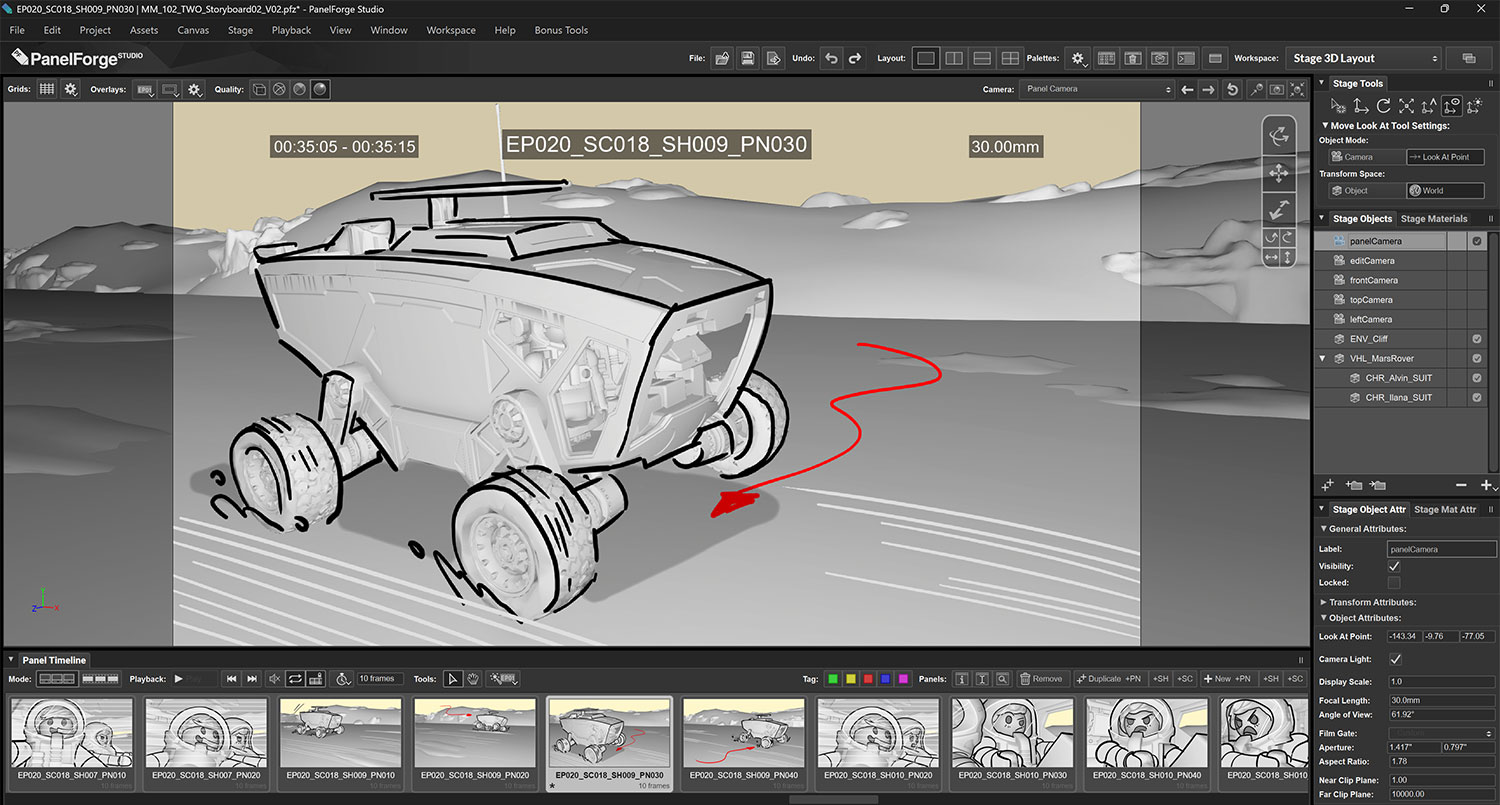Toggle visibility checkmark for CHR_Ilana_SUIT

tap(1476, 397)
